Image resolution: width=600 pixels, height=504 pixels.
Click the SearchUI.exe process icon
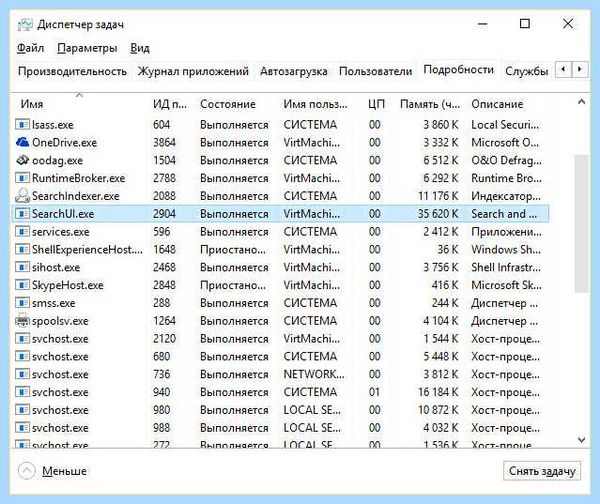[x=22, y=214]
